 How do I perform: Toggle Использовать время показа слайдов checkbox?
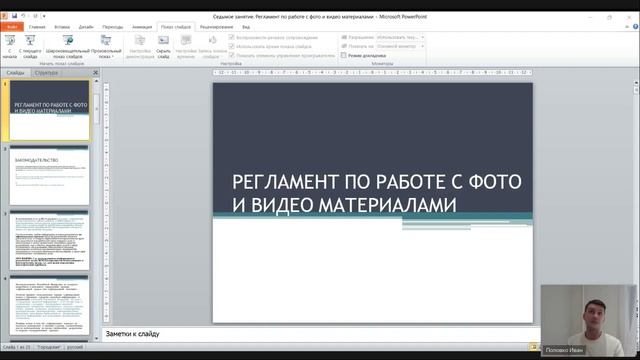[x=232, y=46]
